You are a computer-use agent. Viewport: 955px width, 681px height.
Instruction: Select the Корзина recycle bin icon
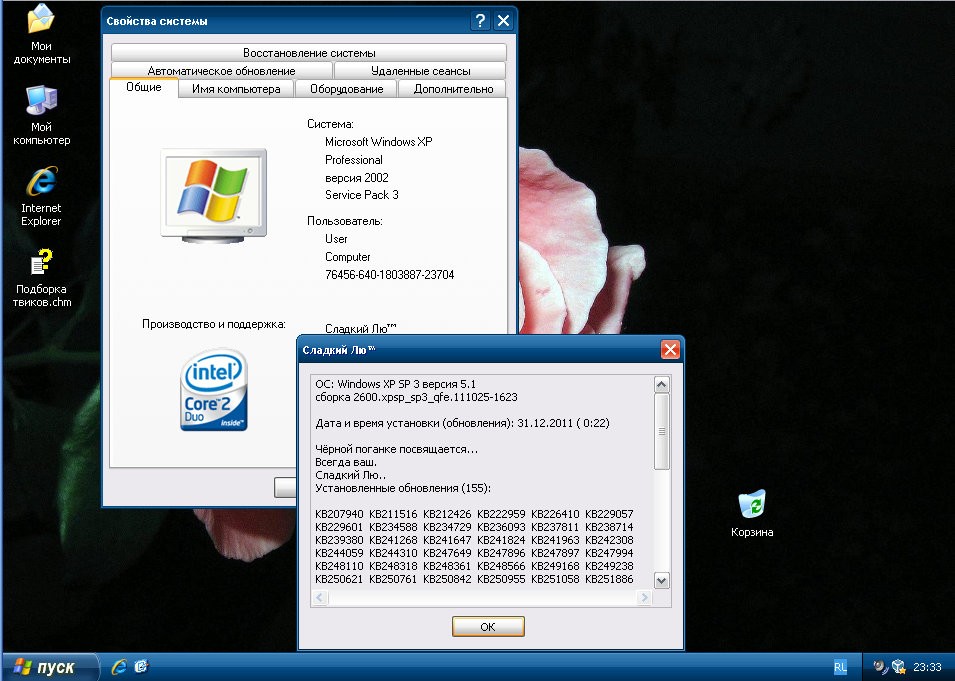(x=752, y=513)
